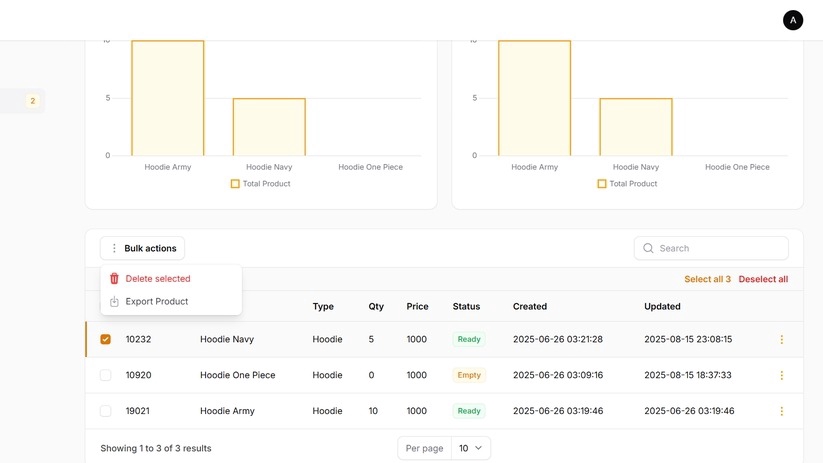The height and width of the screenshot is (463, 823).
Task: Click Hoodie Army bar in right chart
Action: [x=534, y=98]
